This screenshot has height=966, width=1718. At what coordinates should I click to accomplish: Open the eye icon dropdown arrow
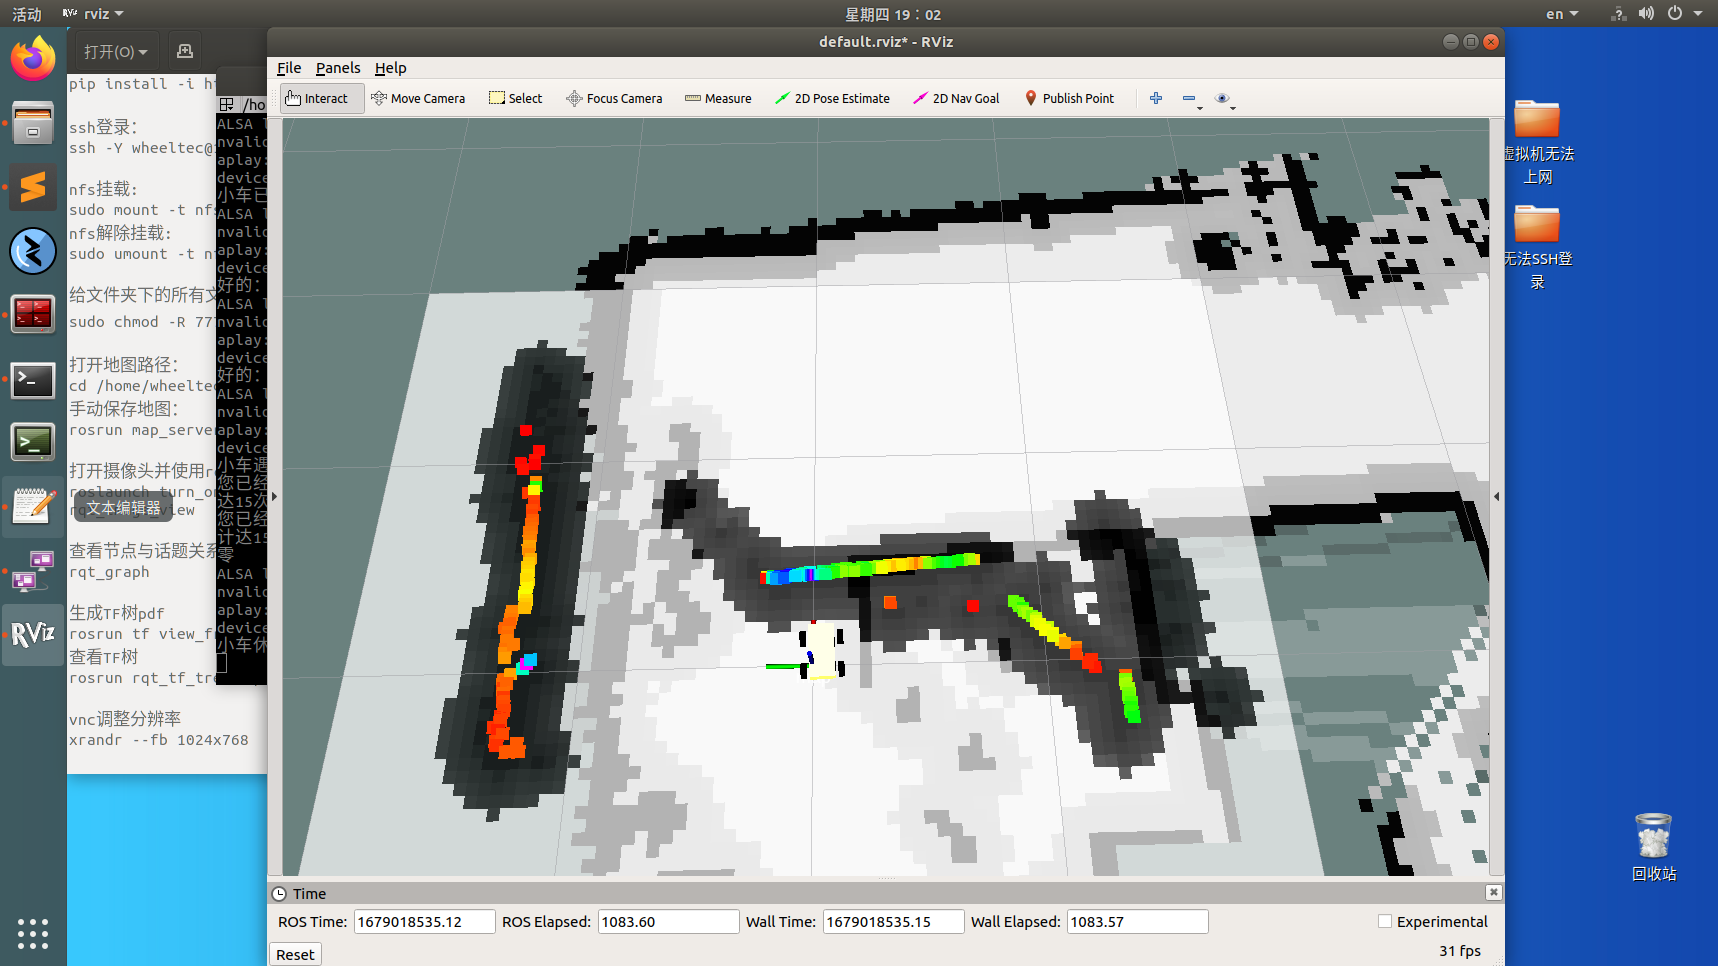point(1233,107)
